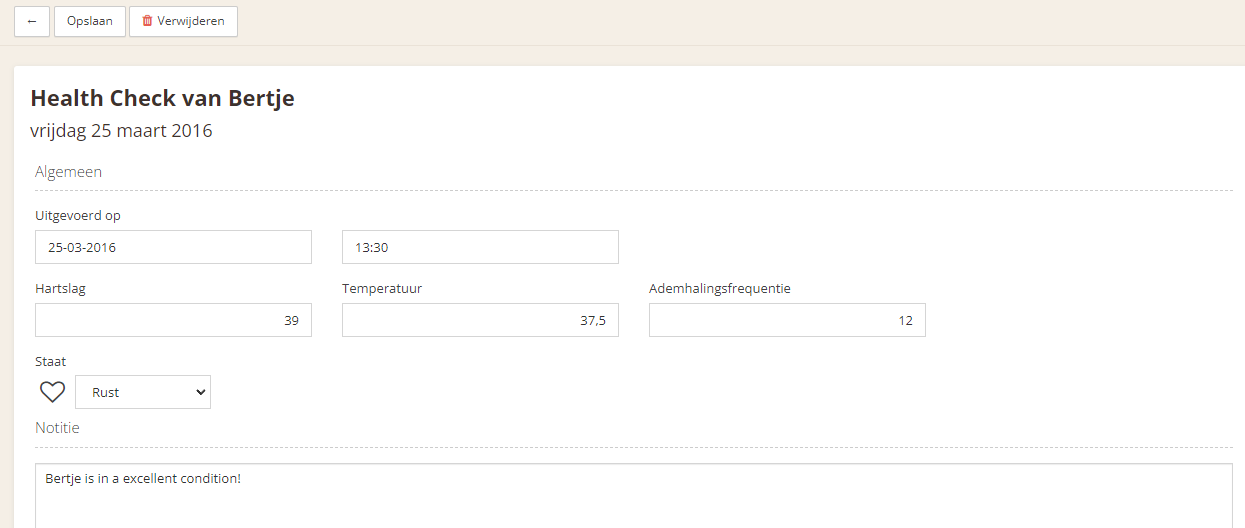
Task: Click the Algemeen section header
Action: click(68, 172)
